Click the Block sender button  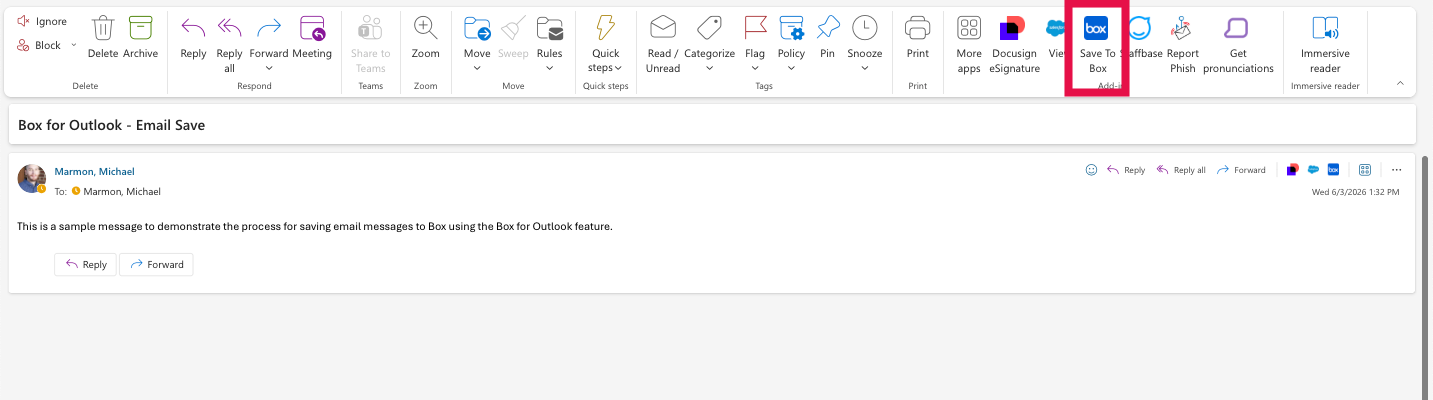click(39, 45)
